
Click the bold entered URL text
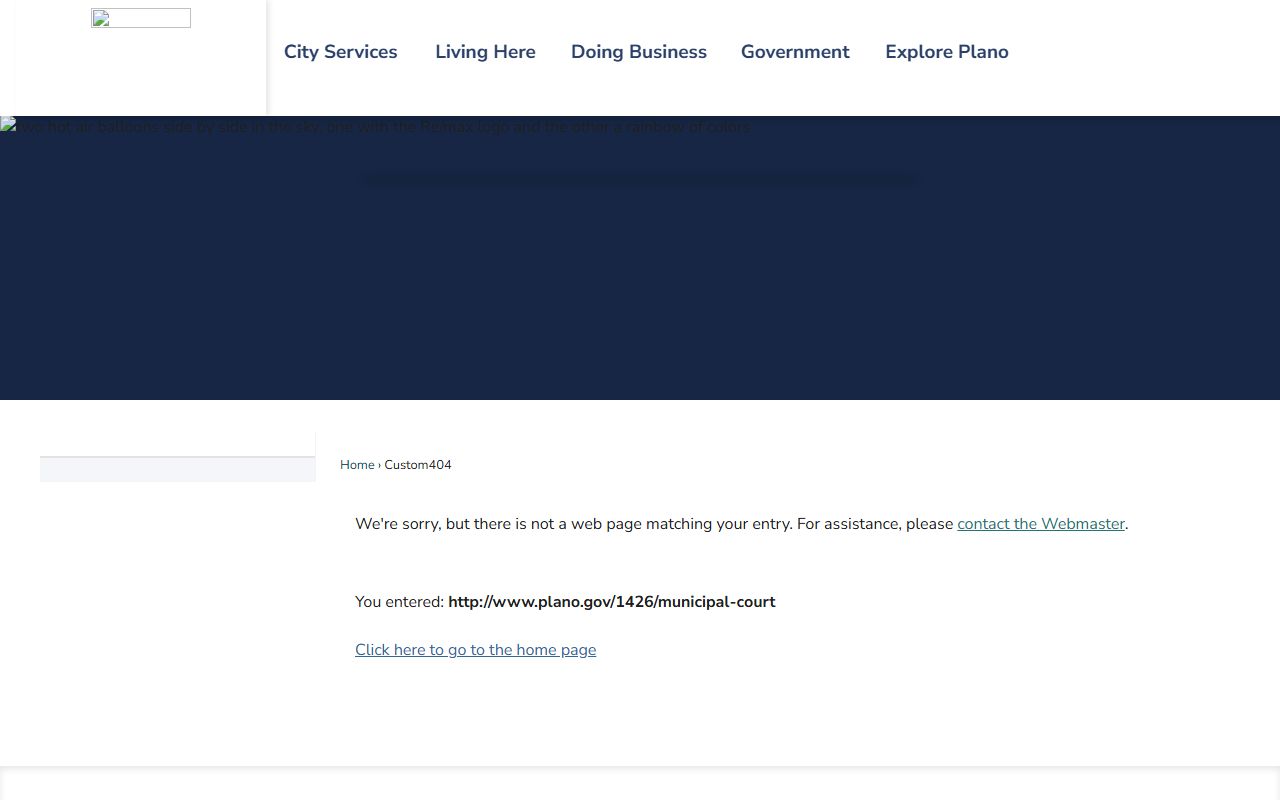(611, 602)
